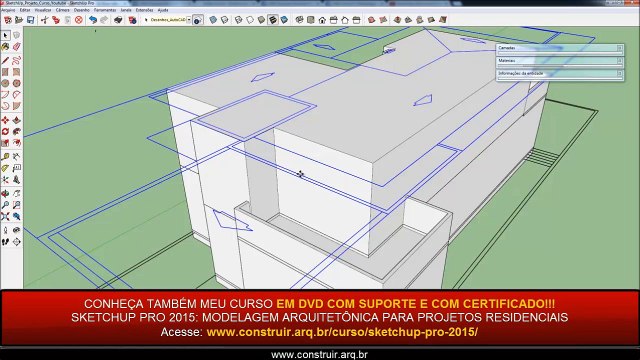
Task: Open the Câmera menu
Action: tap(62, 10)
